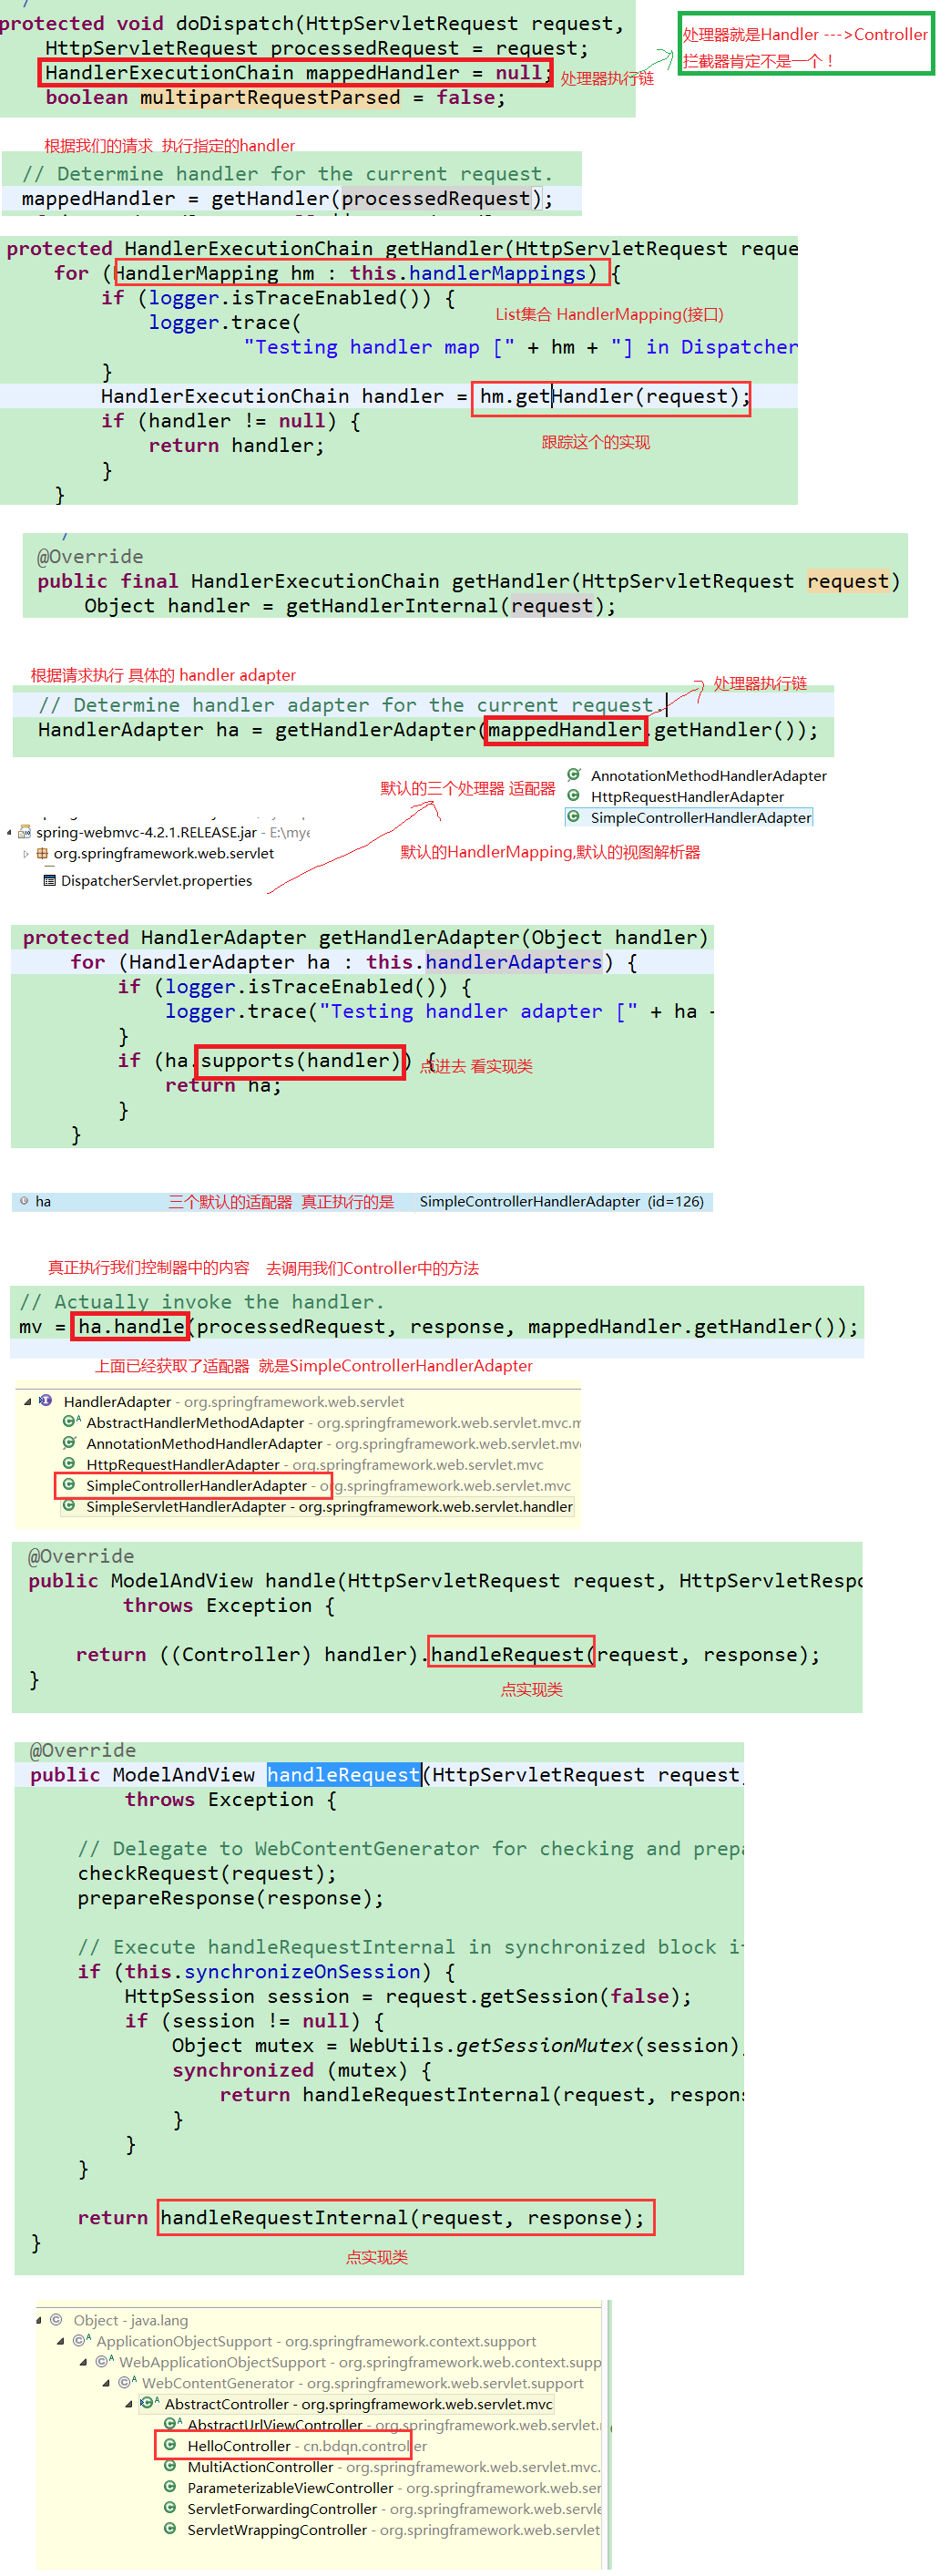Click 'getHandlerInternal(request);' in the code

point(451,606)
